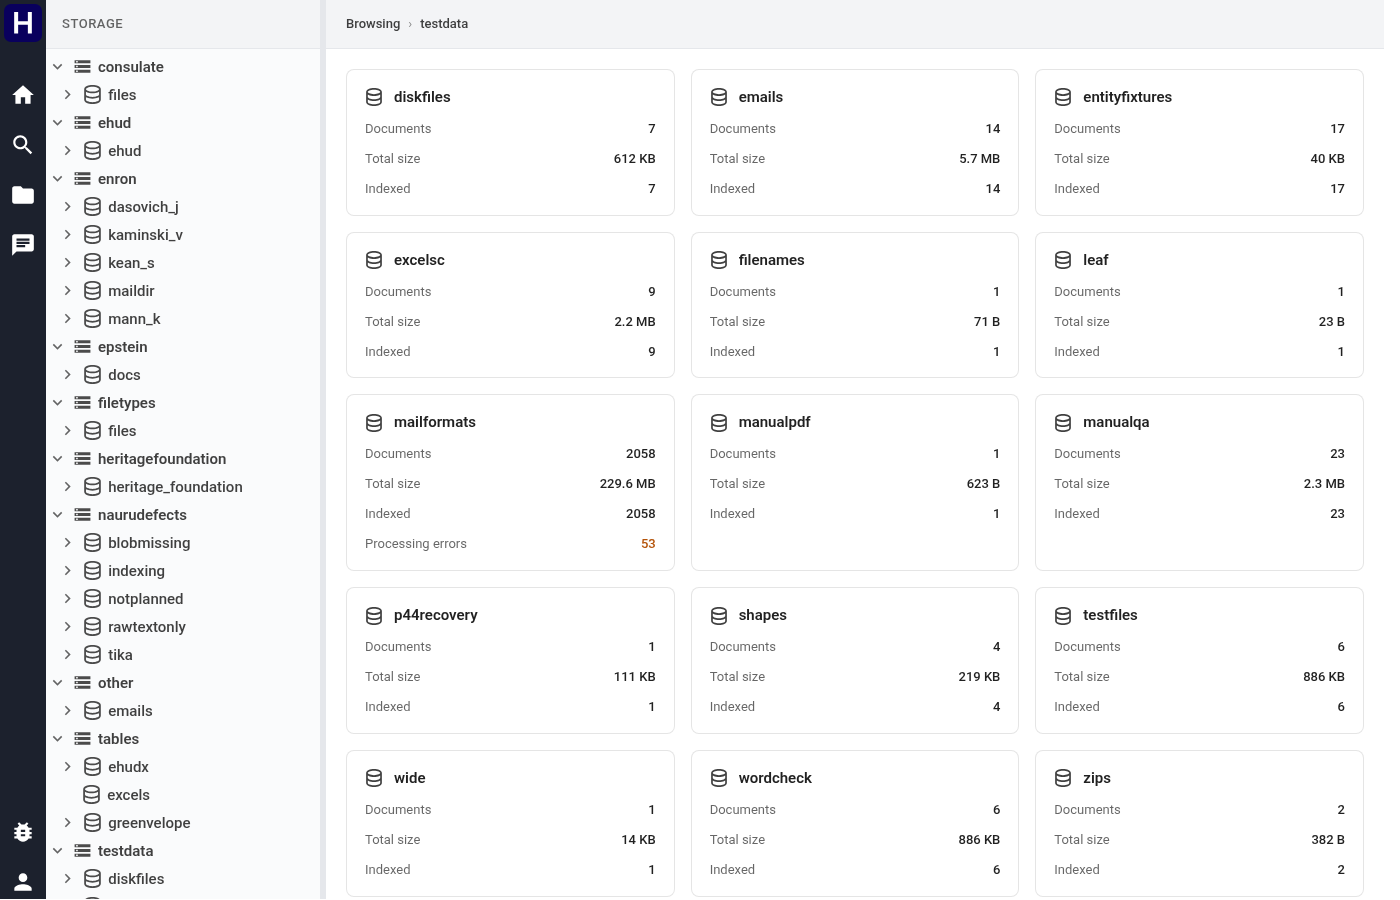Select kean_s in the storage tree
Viewport: 1400px width, 900px height.
tap(131, 263)
